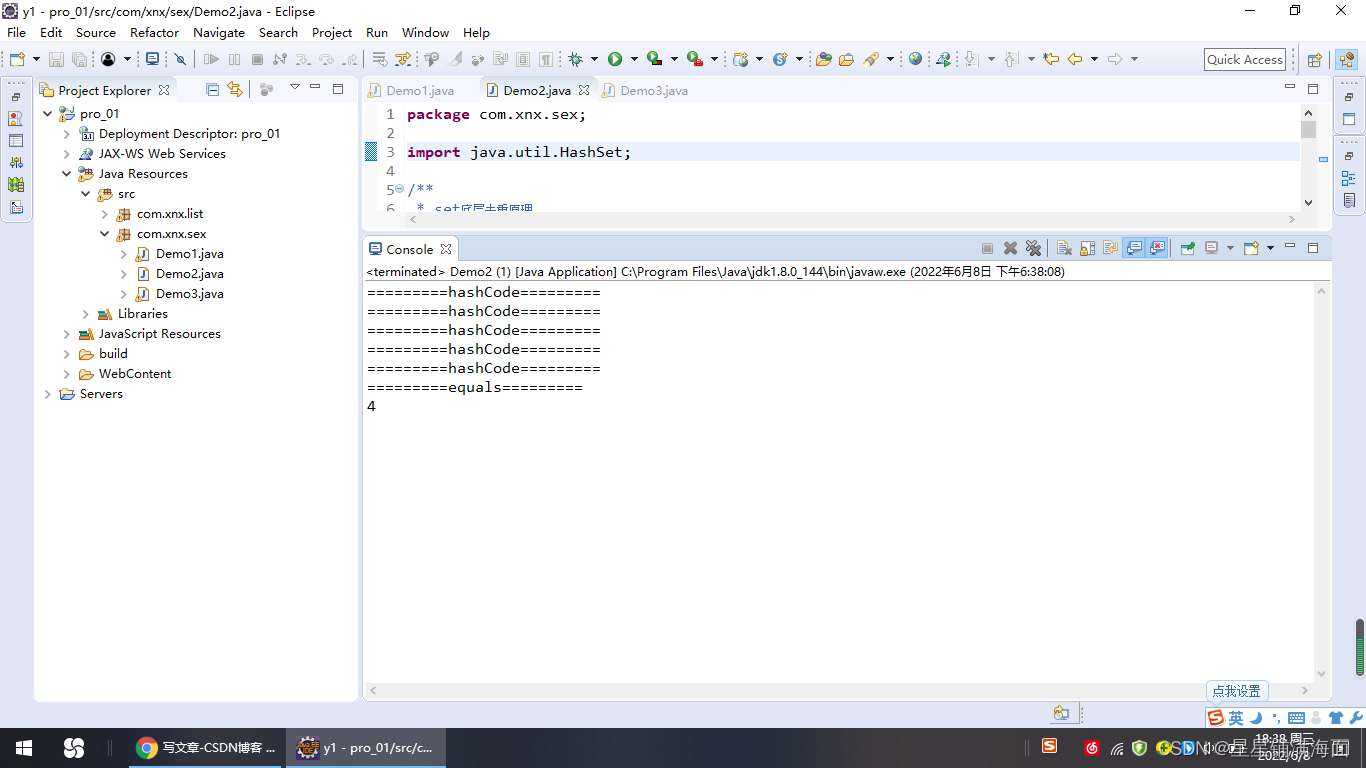Image resolution: width=1366 pixels, height=768 pixels.
Task: Open the File menu
Action: [x=16, y=32]
